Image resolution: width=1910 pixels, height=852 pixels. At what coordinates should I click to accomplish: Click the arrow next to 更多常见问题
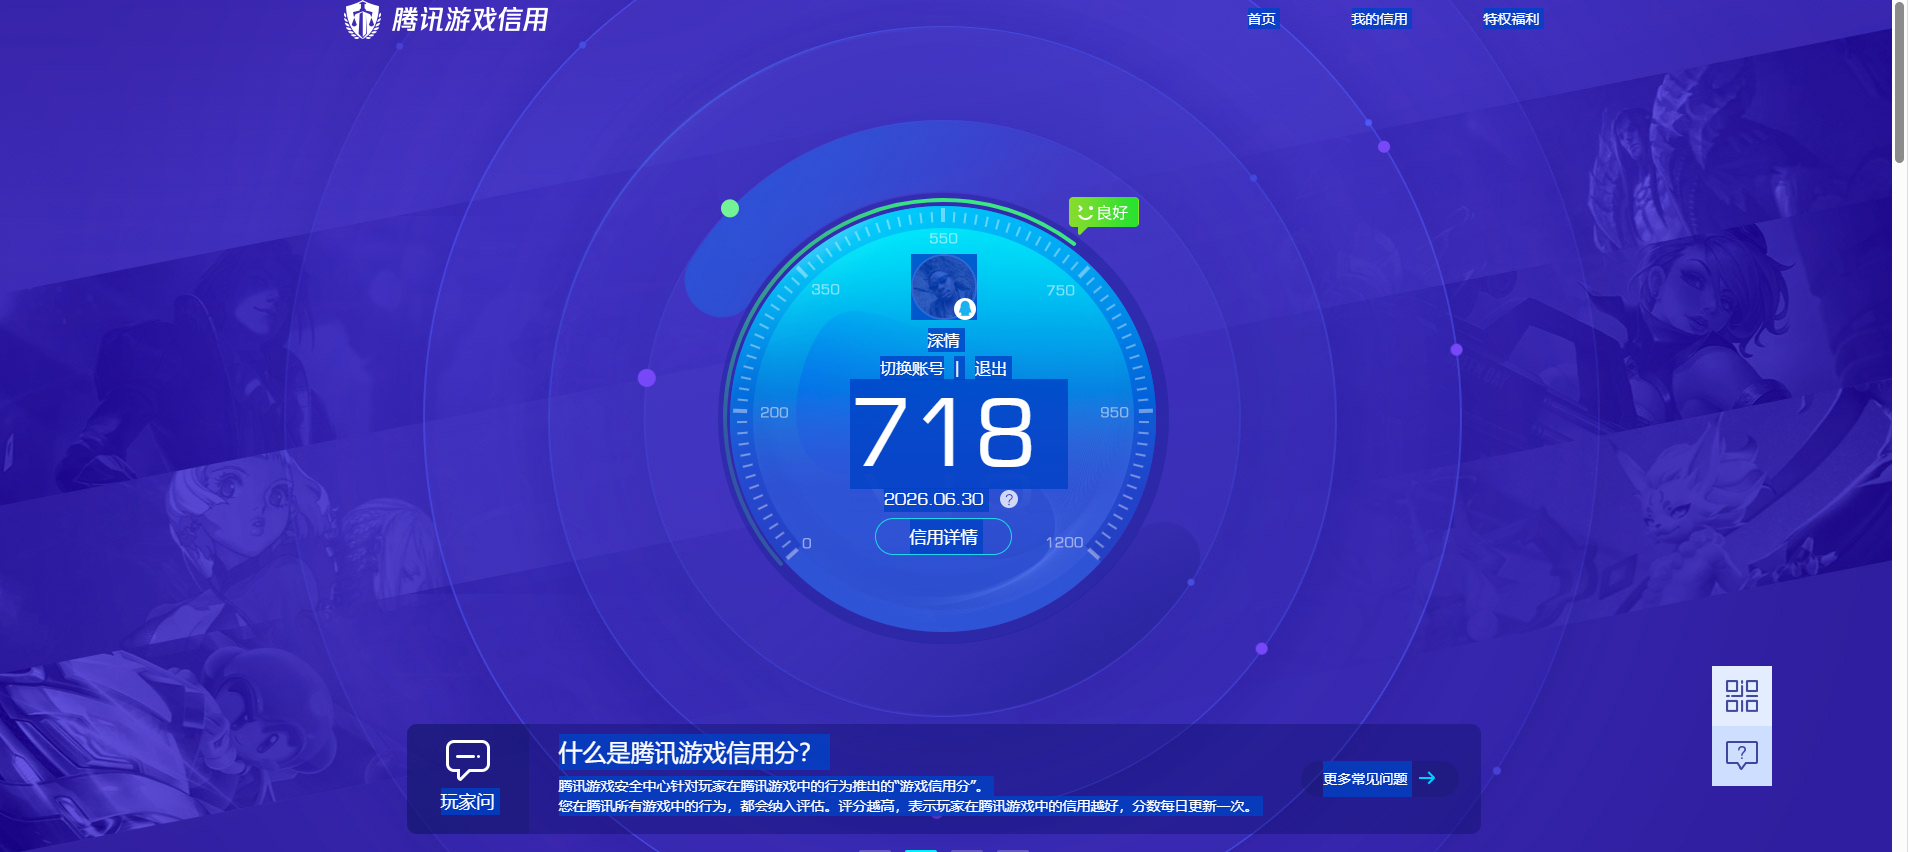(x=1428, y=778)
